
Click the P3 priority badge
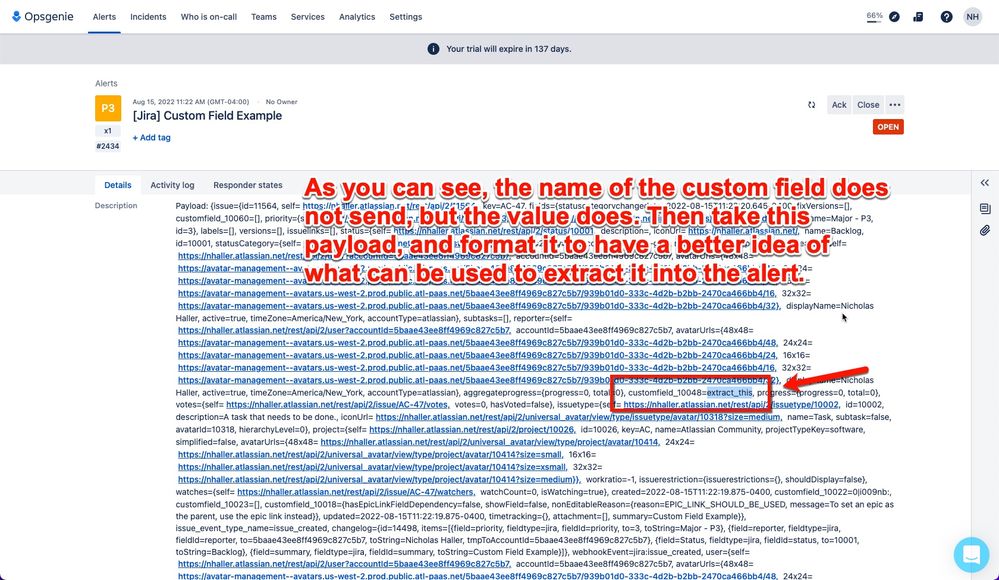pos(108,108)
